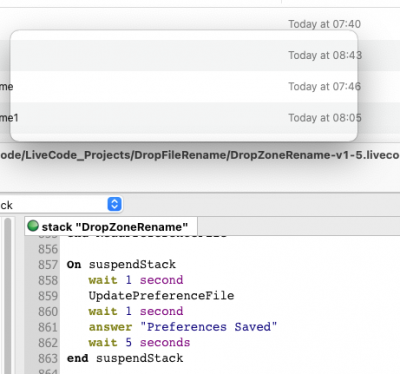Click line number 863 in the gutter
Image resolution: width=400 pixels, height=374 pixels.
click(48, 358)
